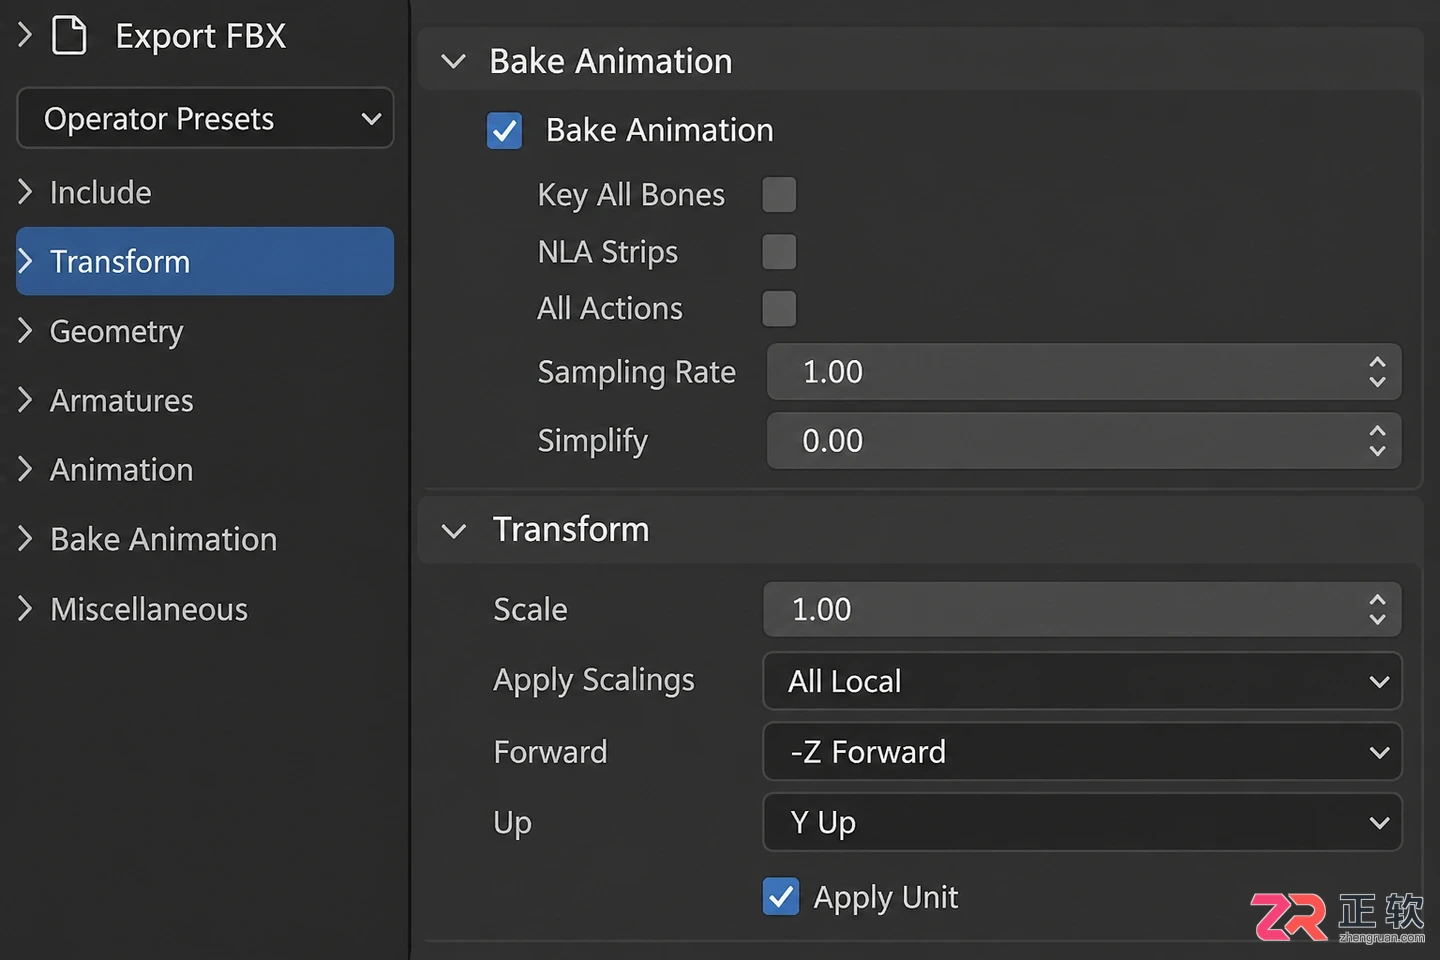Click the Simplify value field
The width and height of the screenshot is (1440, 960).
pos(1084,441)
